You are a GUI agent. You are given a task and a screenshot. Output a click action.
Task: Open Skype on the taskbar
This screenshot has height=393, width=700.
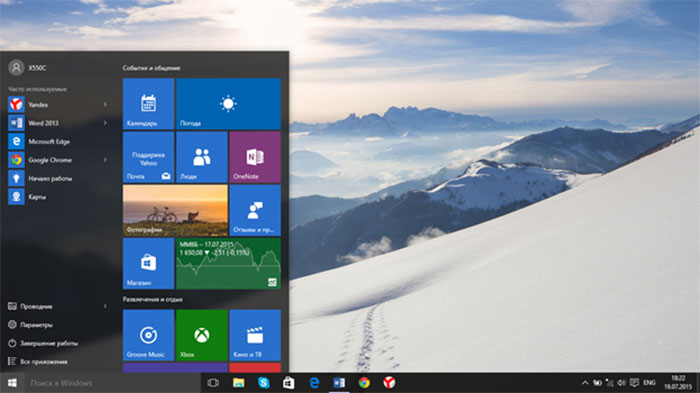263,383
